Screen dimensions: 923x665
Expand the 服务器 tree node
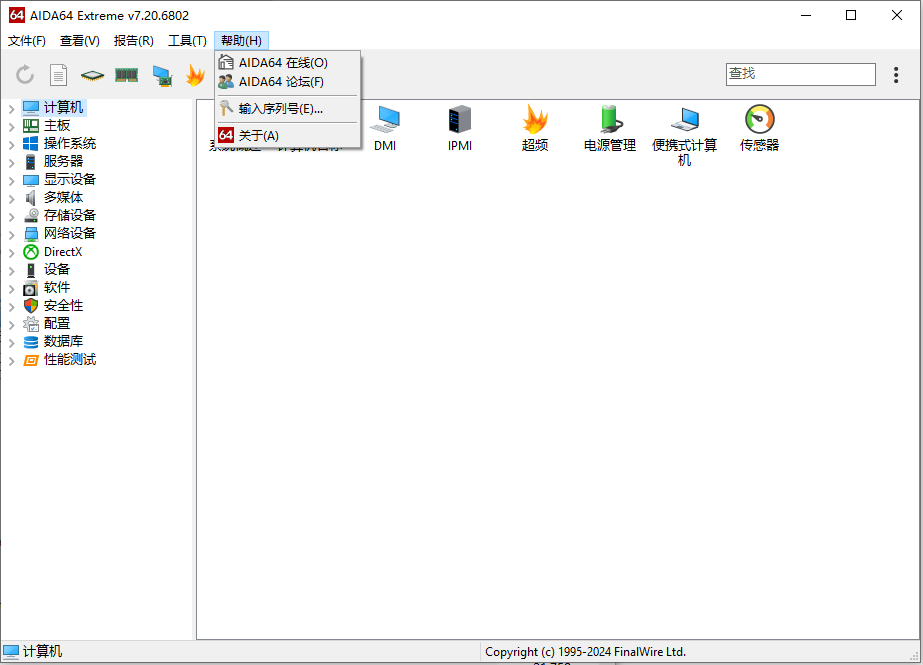[x=11, y=162]
